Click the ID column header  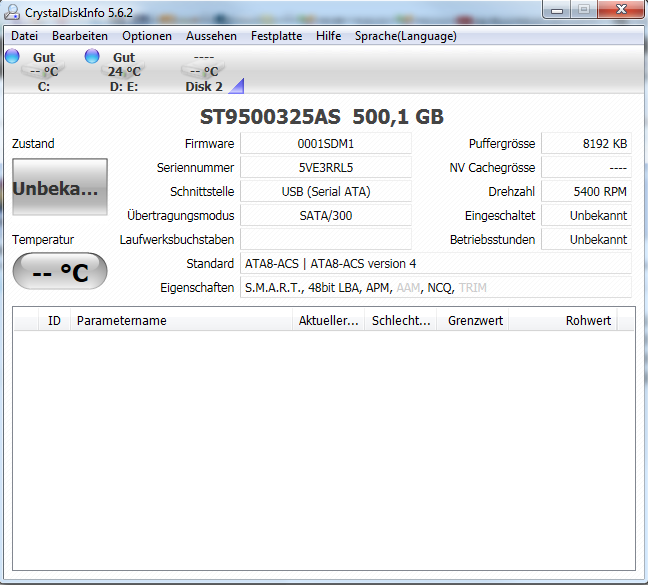coord(54,321)
